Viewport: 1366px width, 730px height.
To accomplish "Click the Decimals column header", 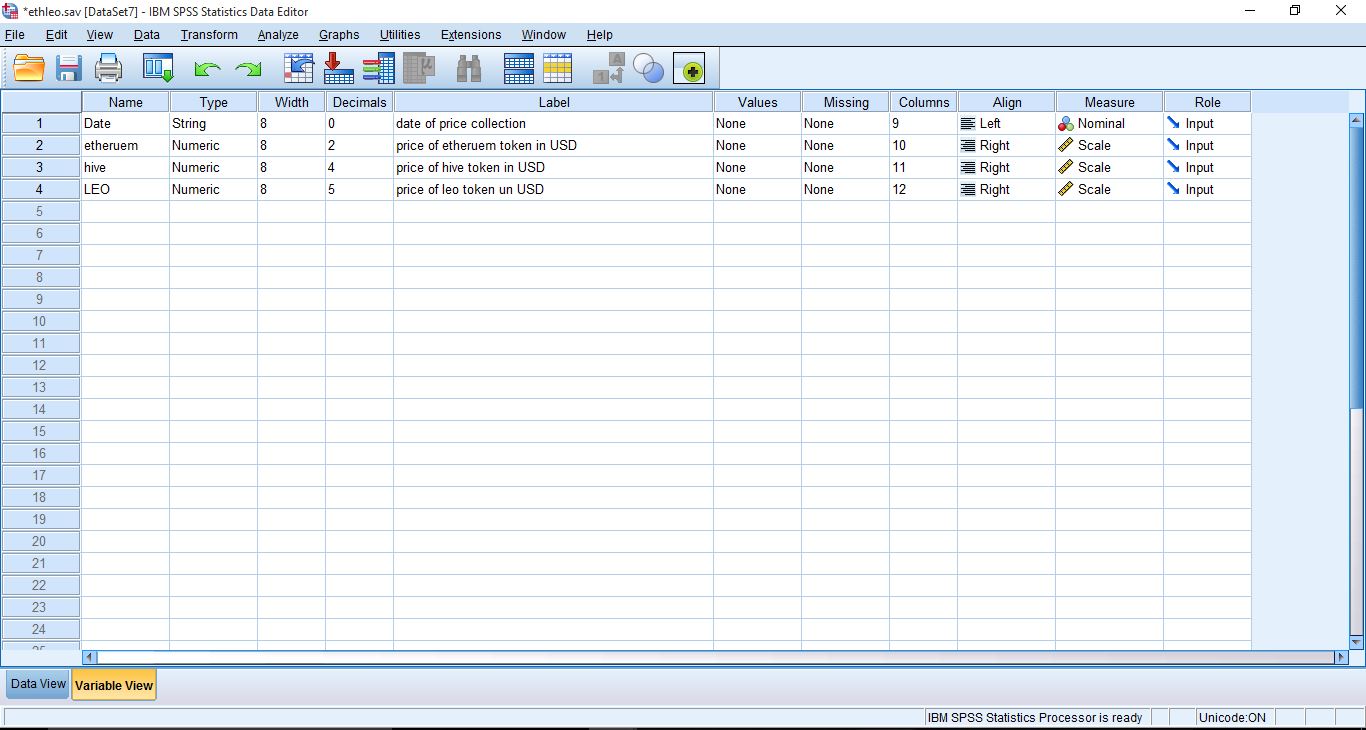I will pos(359,102).
